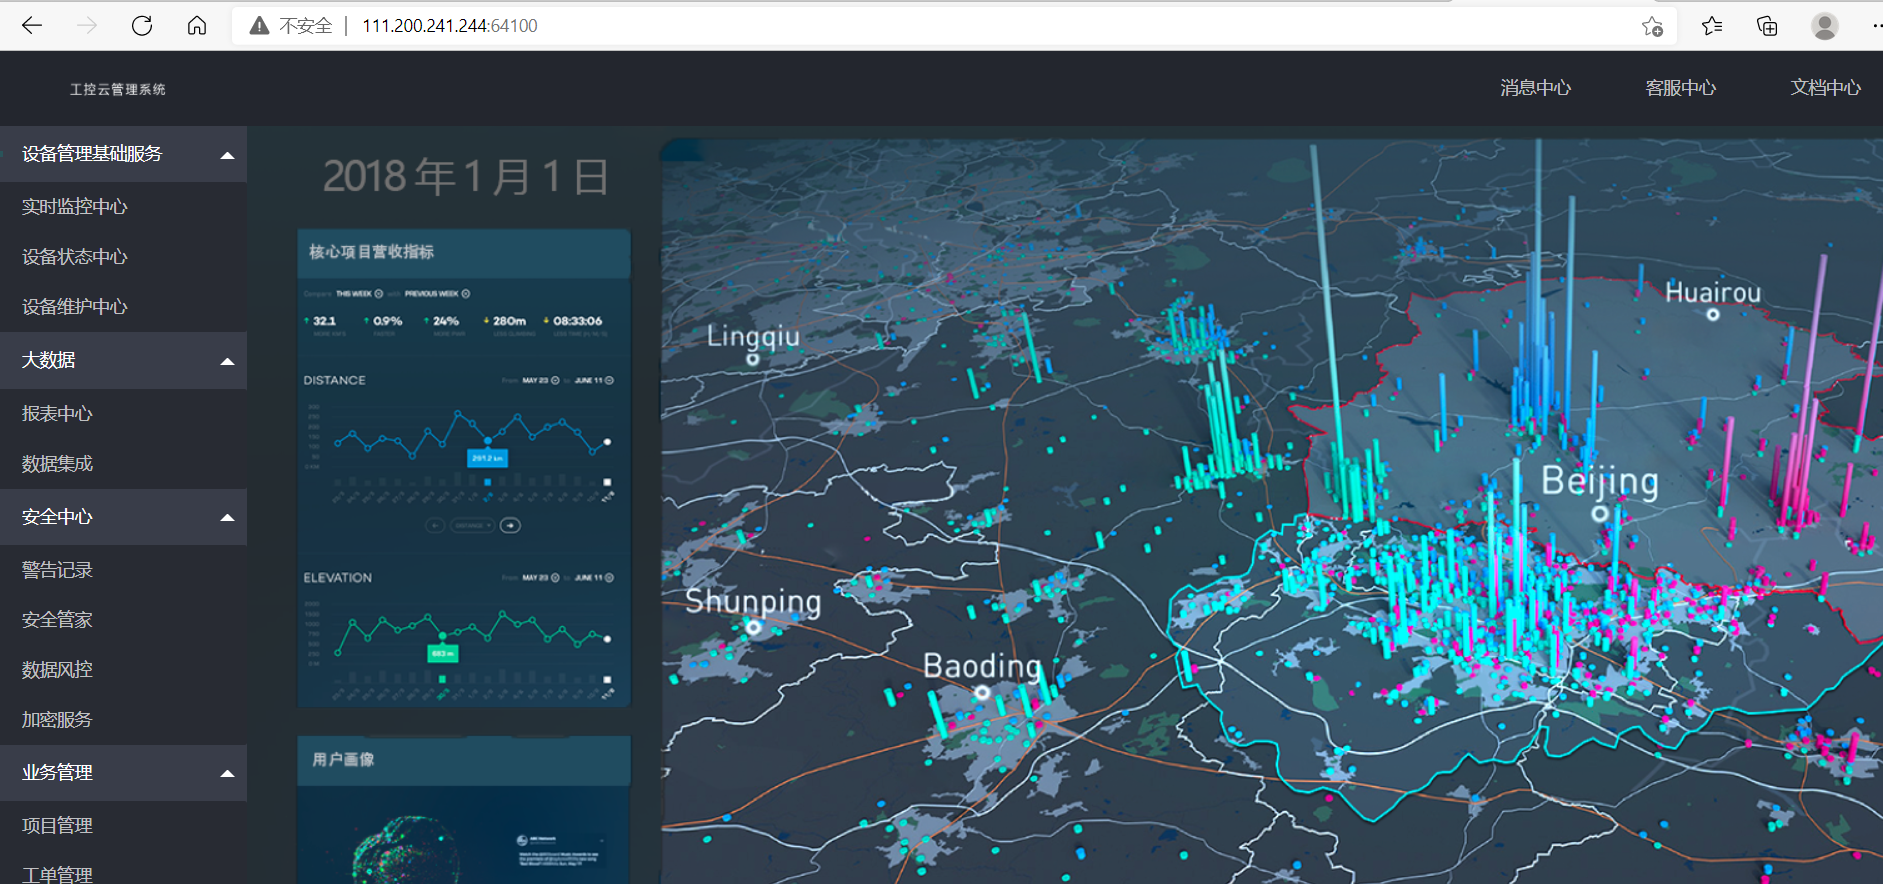Collapse the 安全中心 section arrow

click(227, 518)
